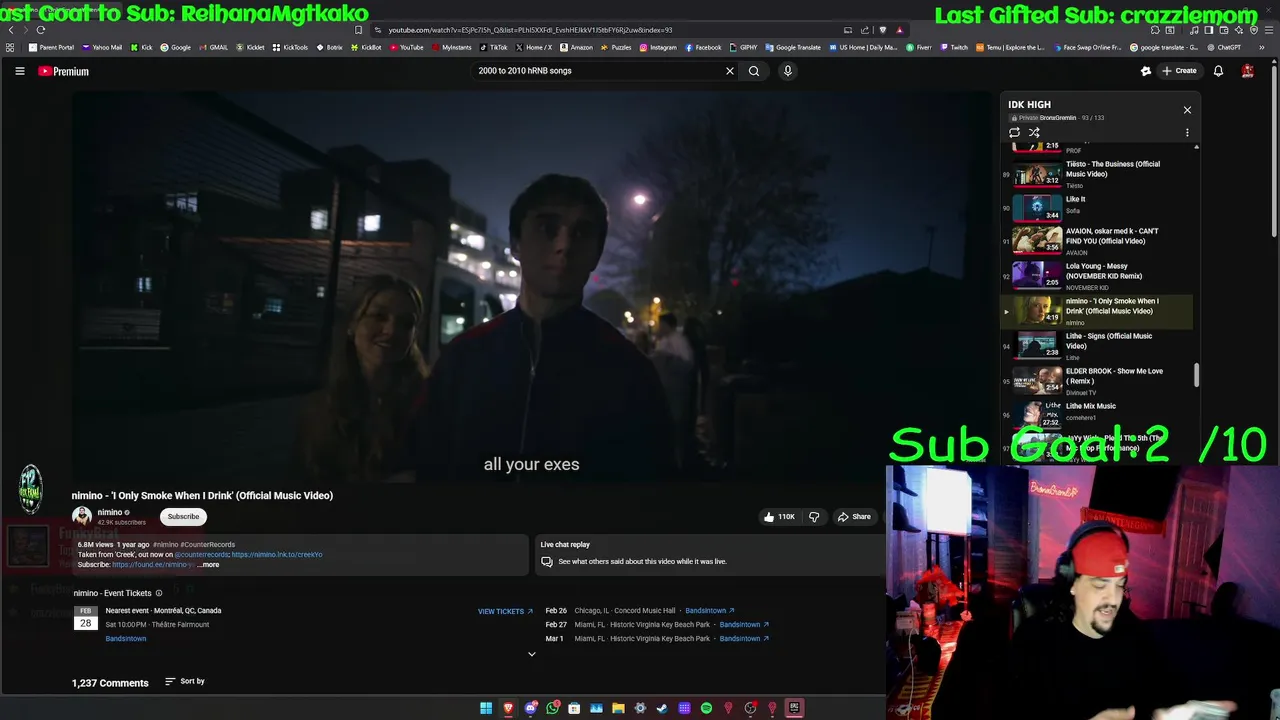Play AVAION CAN'T FIND YOU video

1097,241
